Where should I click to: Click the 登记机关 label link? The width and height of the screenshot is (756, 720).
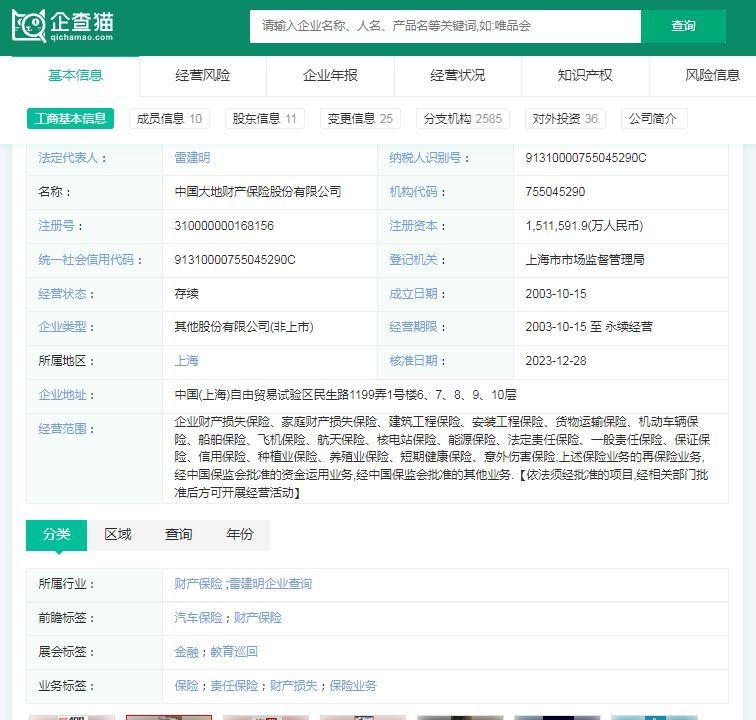tap(413, 260)
